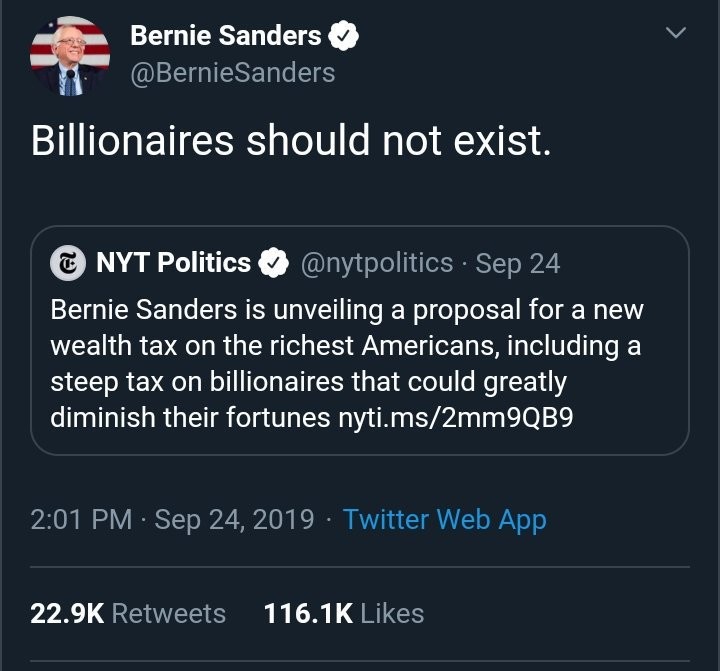Screen dimensions: 720x671
Task: Open the Twitter Web App source link
Action: coord(444,520)
